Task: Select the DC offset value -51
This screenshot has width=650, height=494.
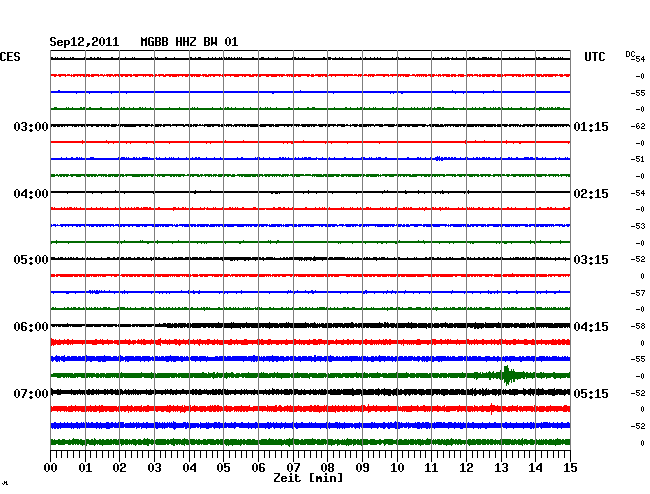Action: coord(638,159)
